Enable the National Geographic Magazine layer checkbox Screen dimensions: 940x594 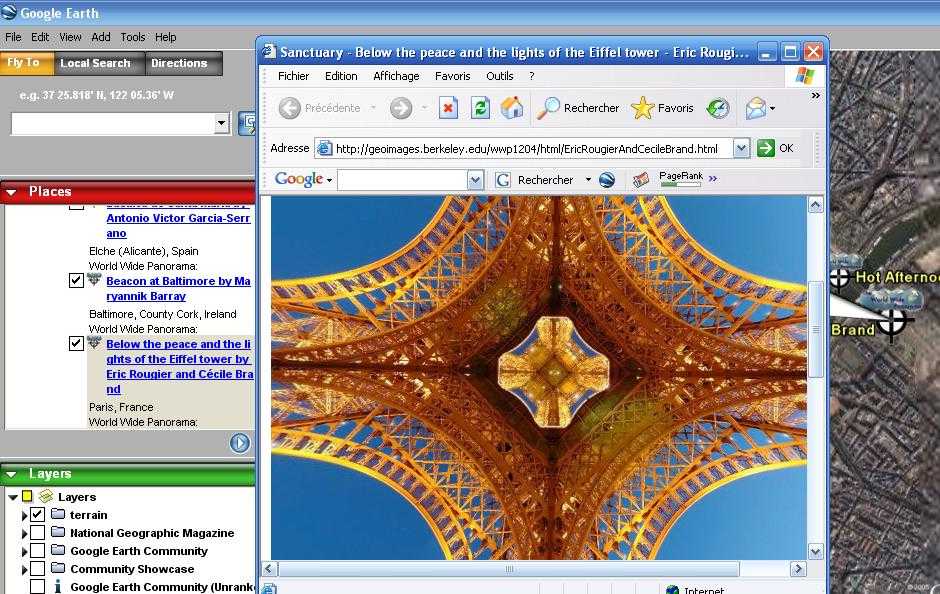coord(37,533)
